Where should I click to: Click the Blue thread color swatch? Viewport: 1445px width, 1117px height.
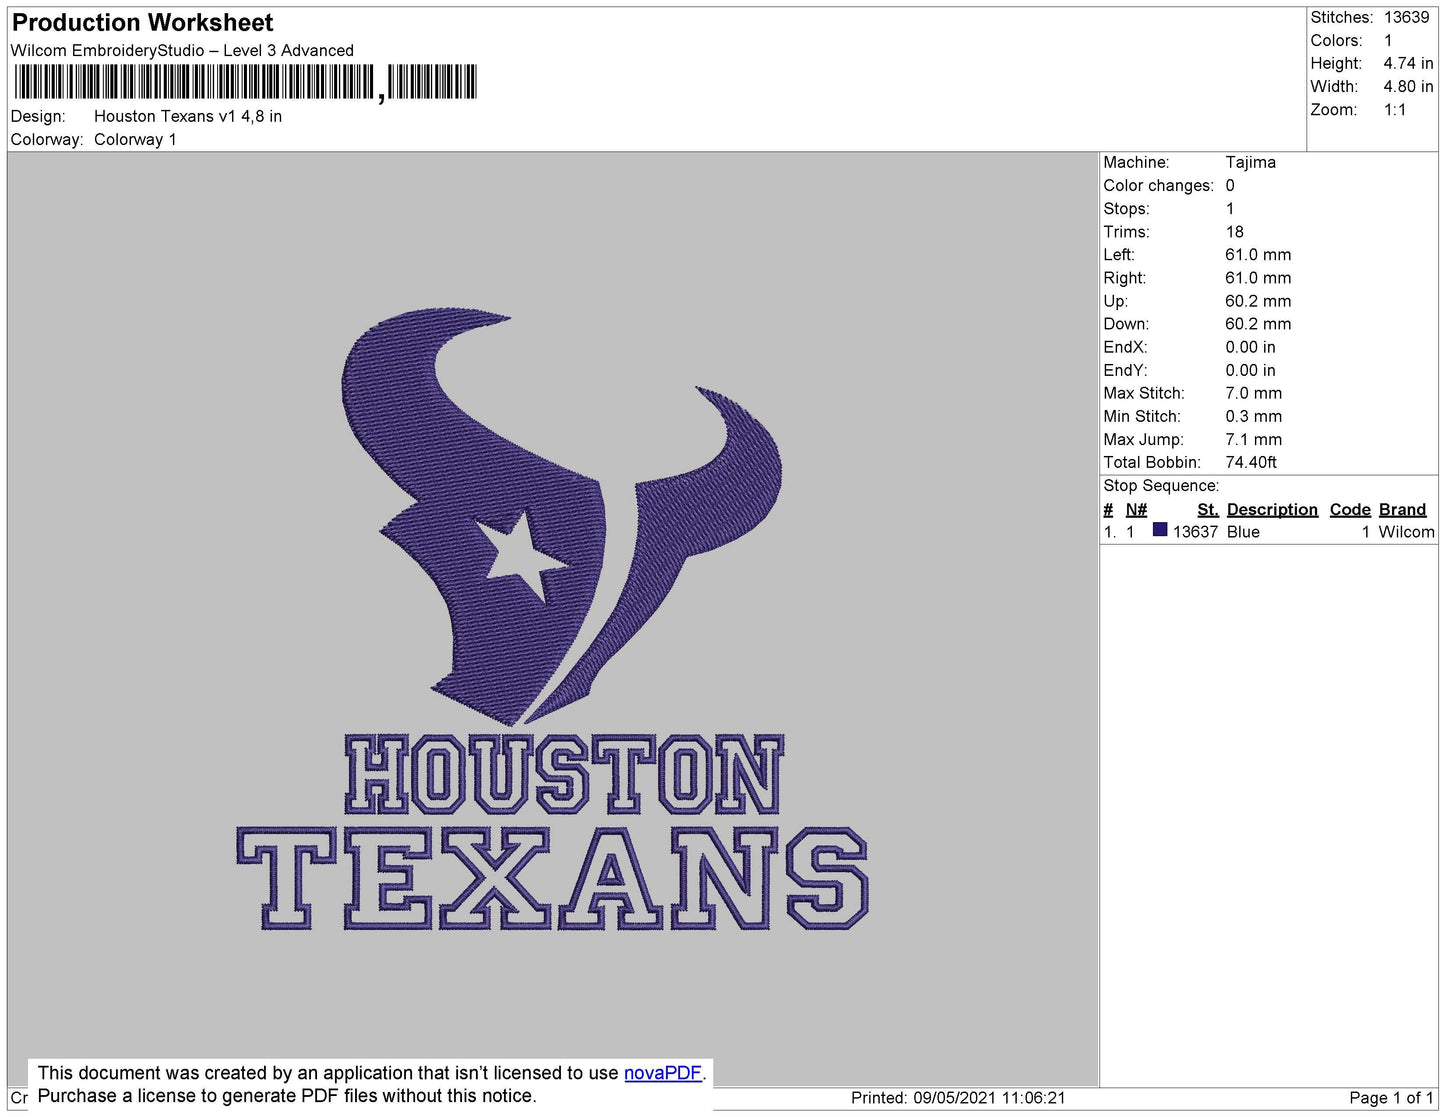click(1159, 530)
